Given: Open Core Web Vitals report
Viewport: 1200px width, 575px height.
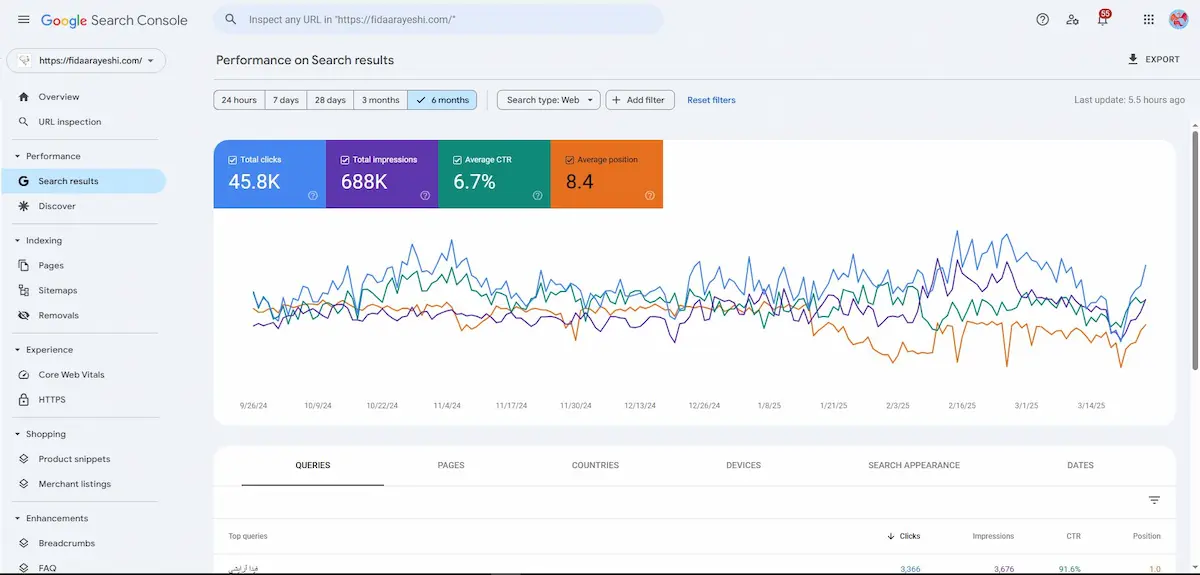Looking at the screenshot, I should click(x=71, y=375).
